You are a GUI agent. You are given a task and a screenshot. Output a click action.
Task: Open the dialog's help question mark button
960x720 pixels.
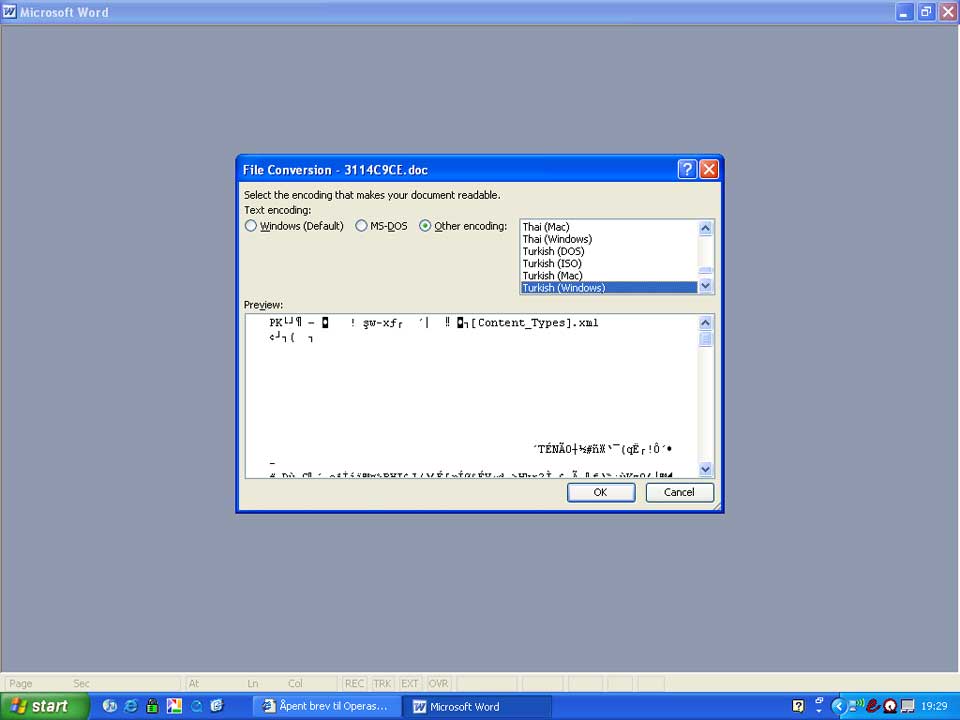(x=687, y=169)
